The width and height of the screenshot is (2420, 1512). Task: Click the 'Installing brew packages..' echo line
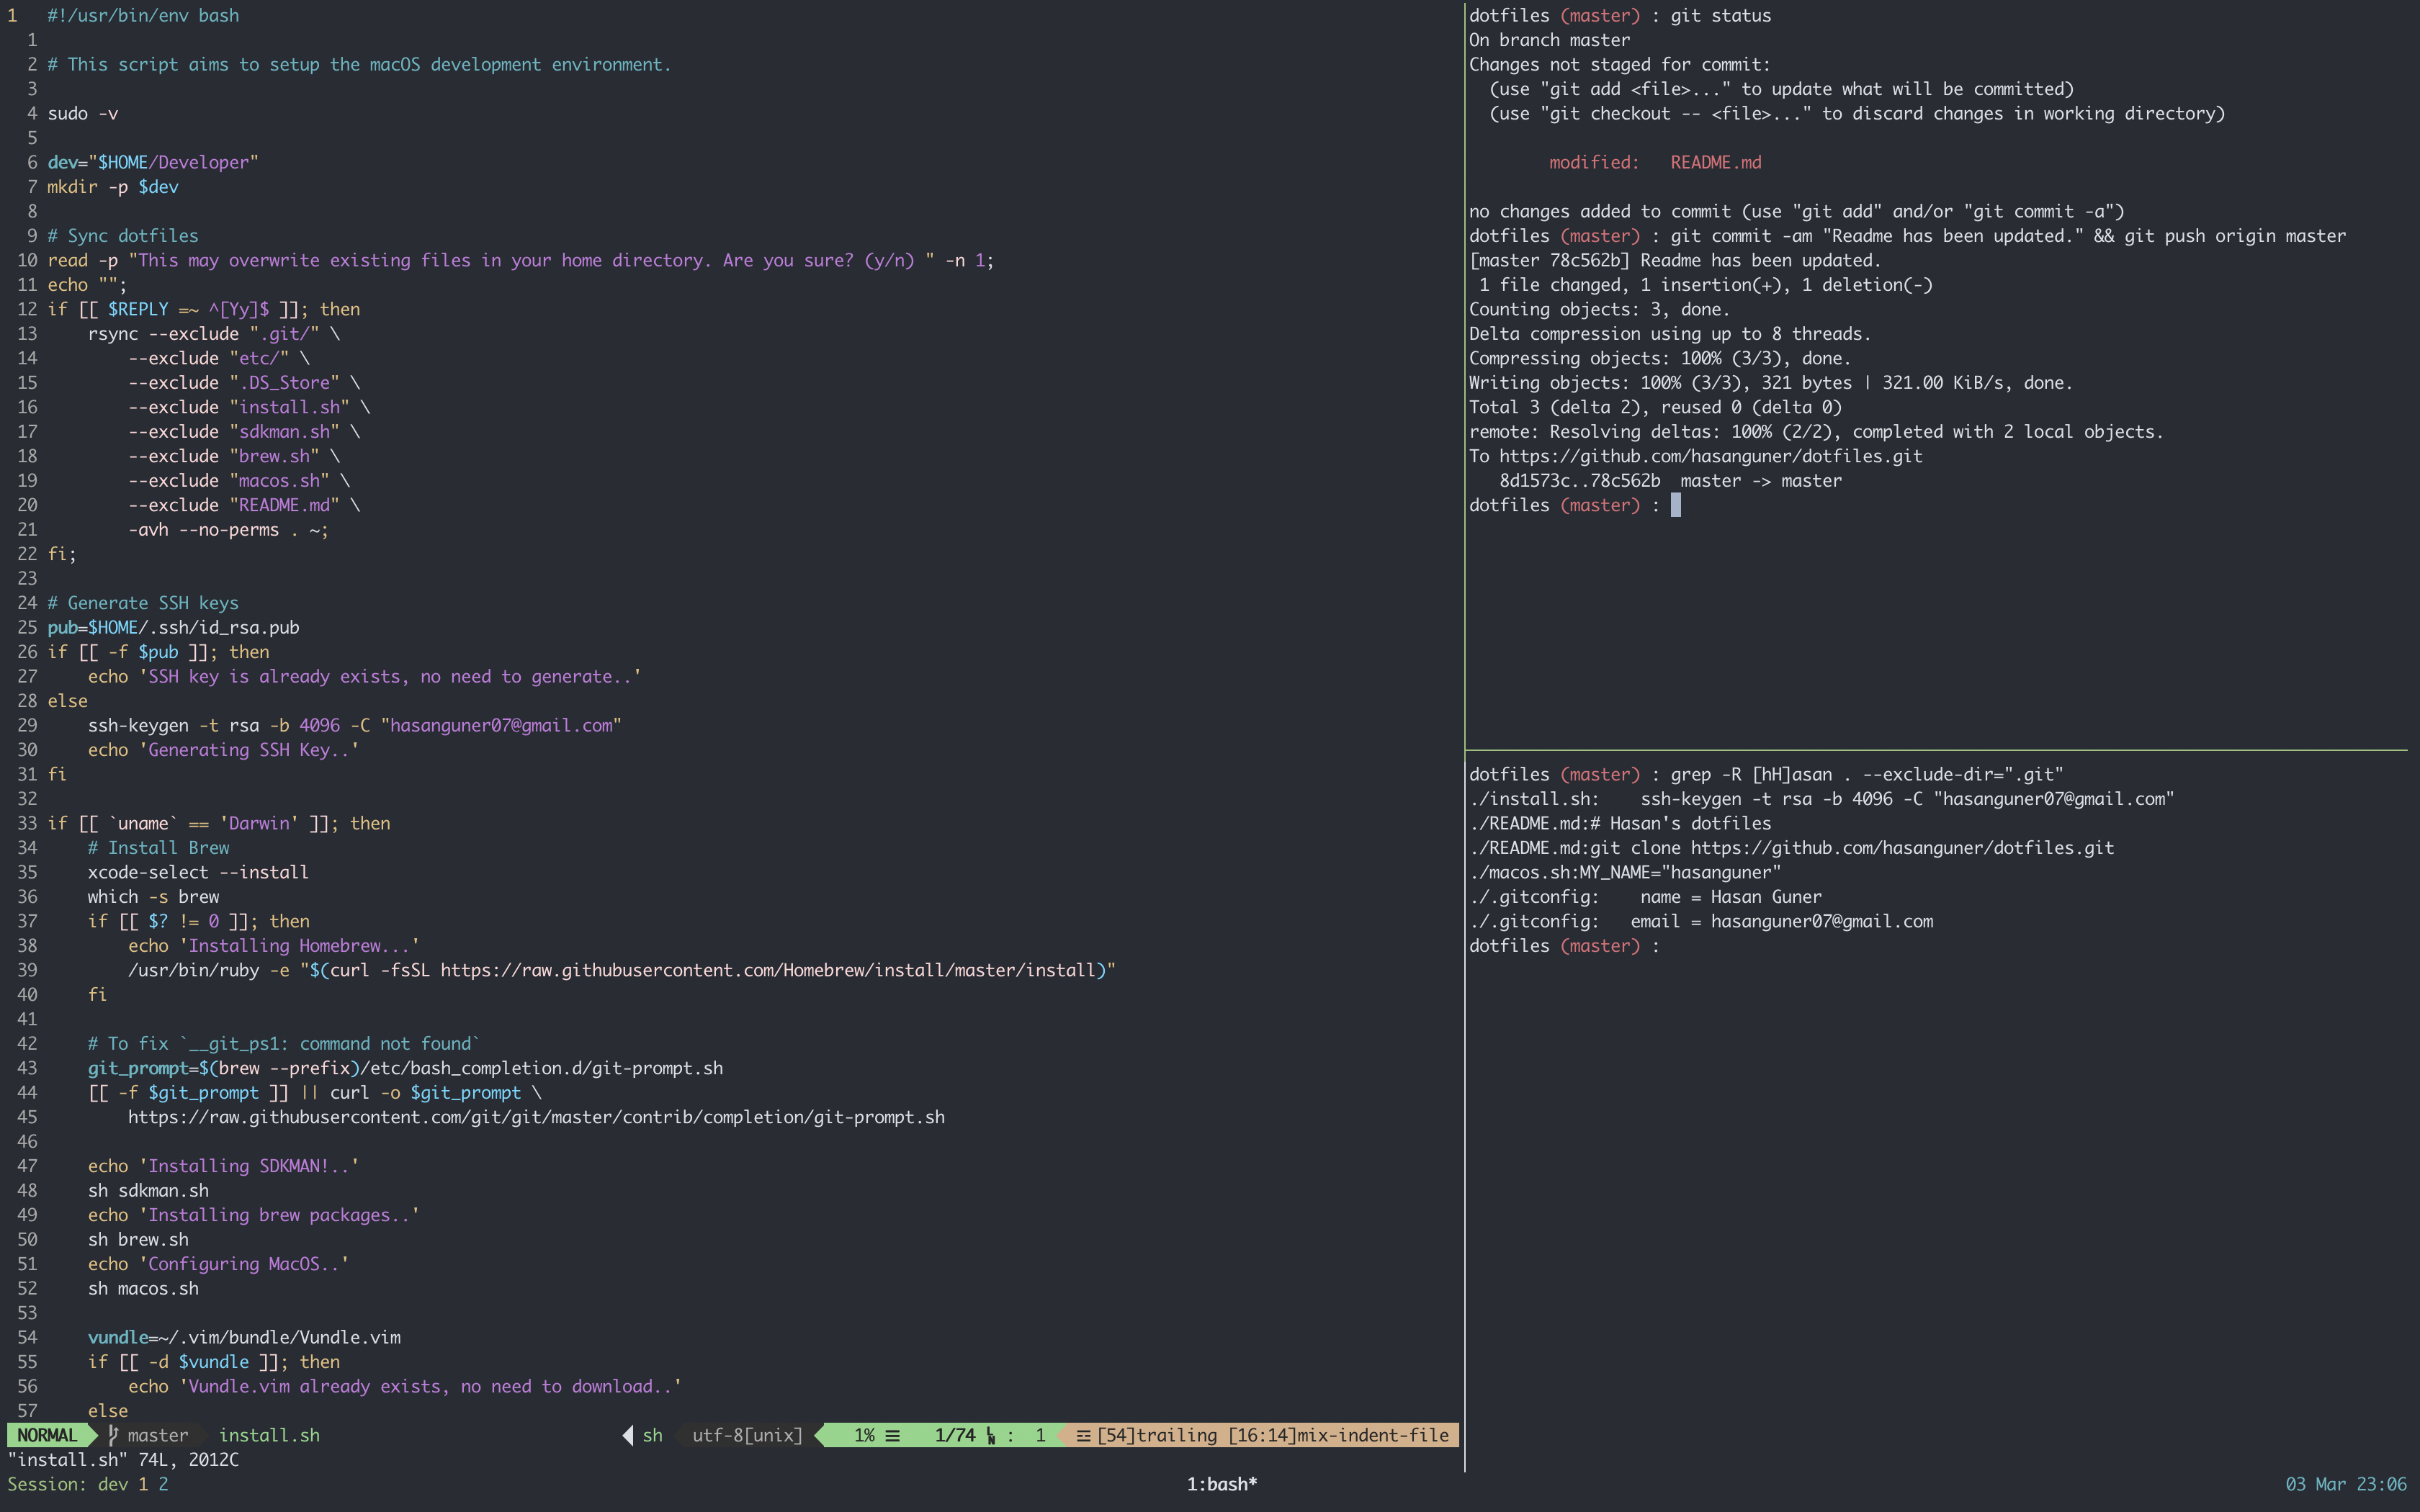pyautogui.click(x=254, y=1216)
